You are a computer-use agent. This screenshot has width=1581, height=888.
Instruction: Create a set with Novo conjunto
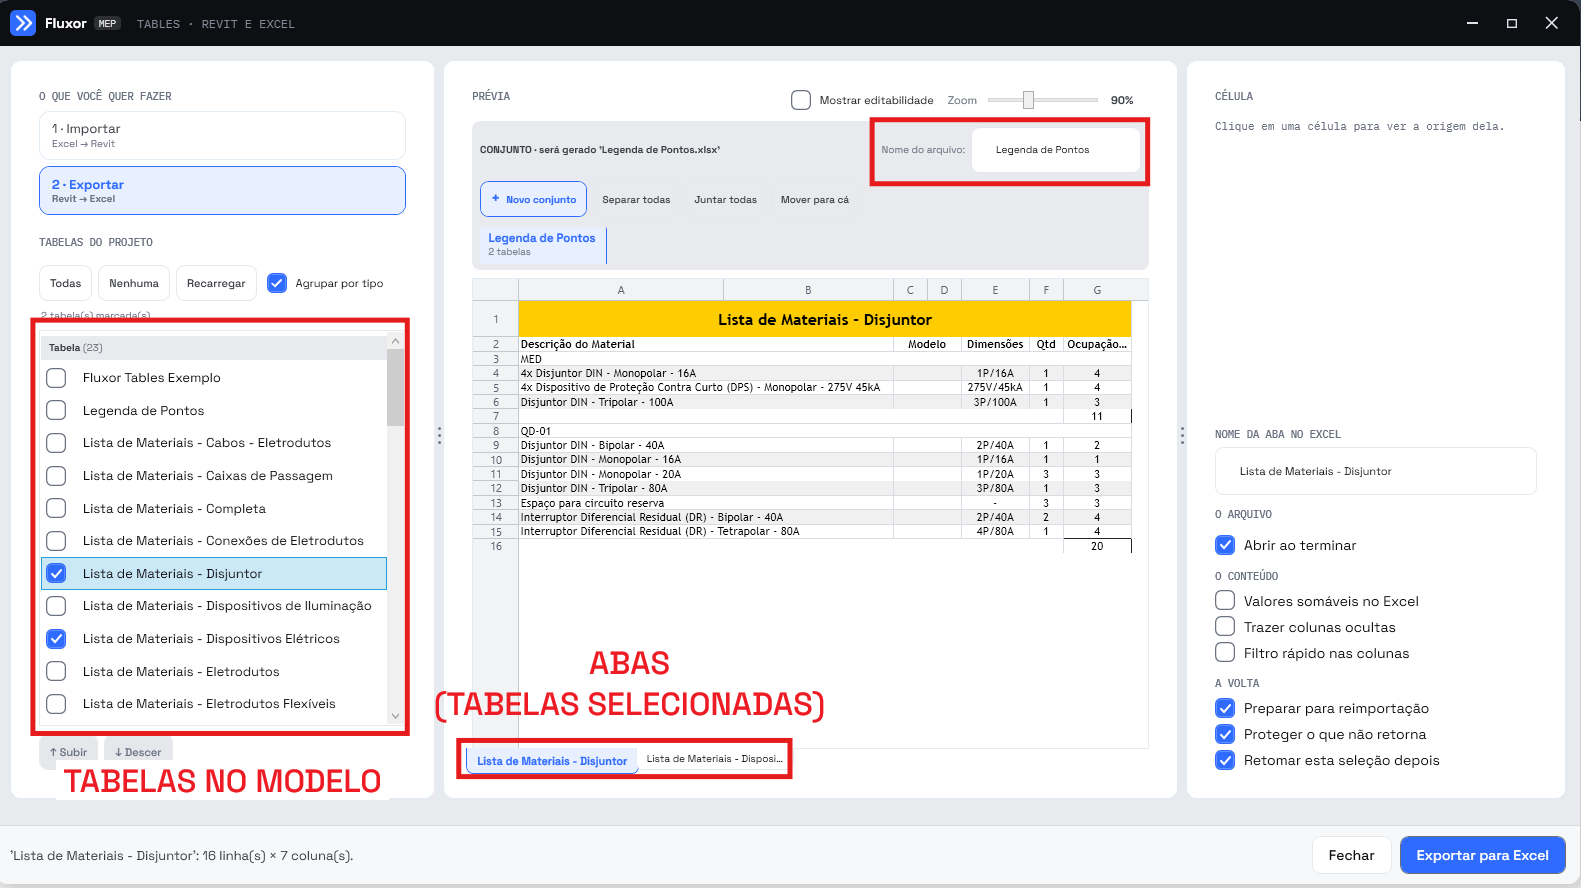533,199
